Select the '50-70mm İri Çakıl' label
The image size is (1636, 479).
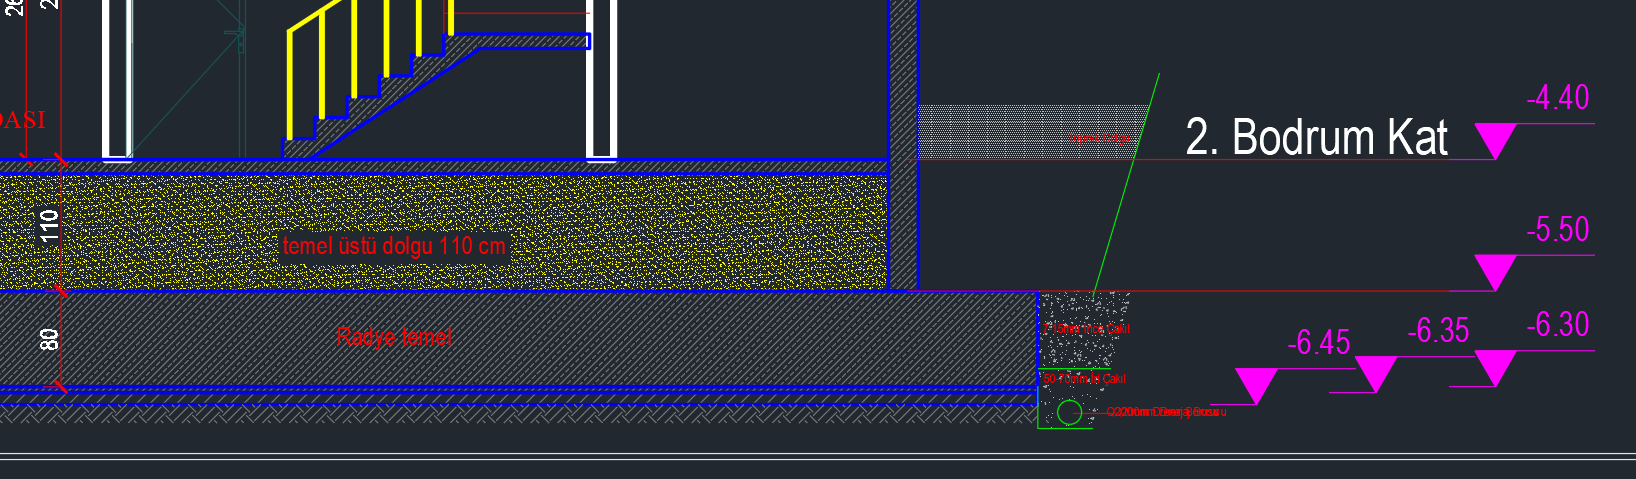[1084, 379]
